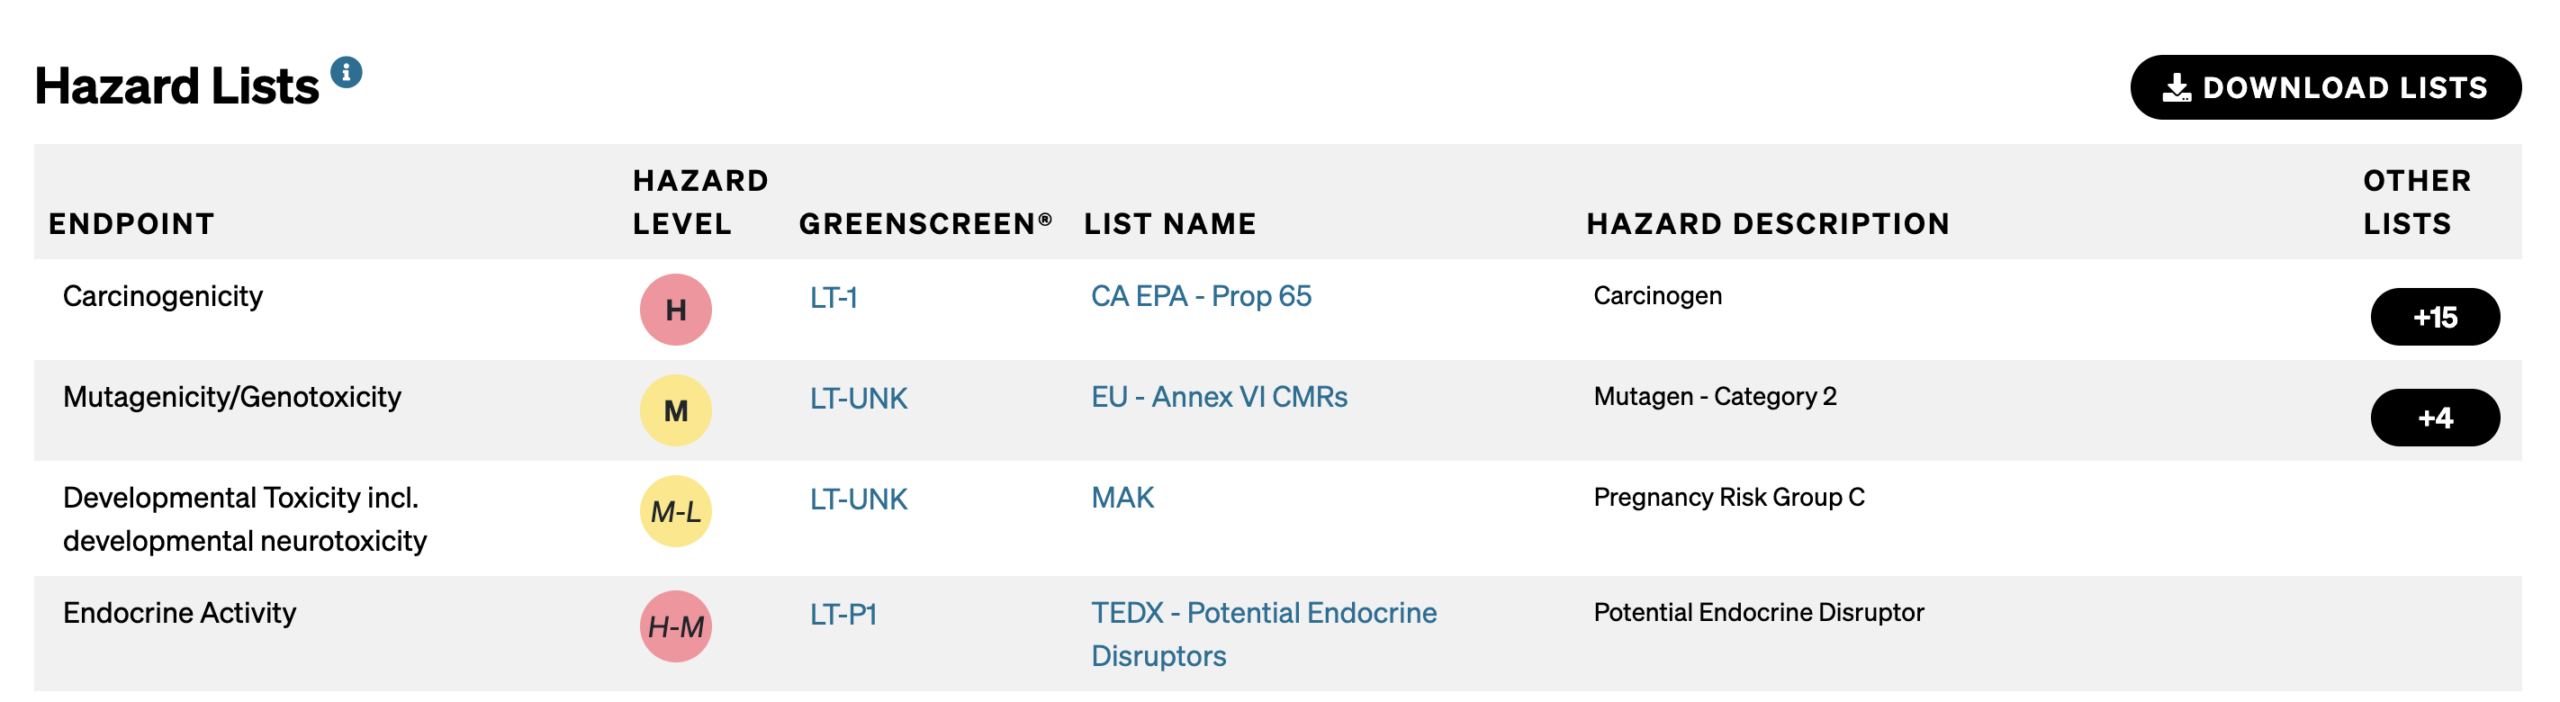
Task: Click the red H-M hazard level badge
Action: coord(675,627)
